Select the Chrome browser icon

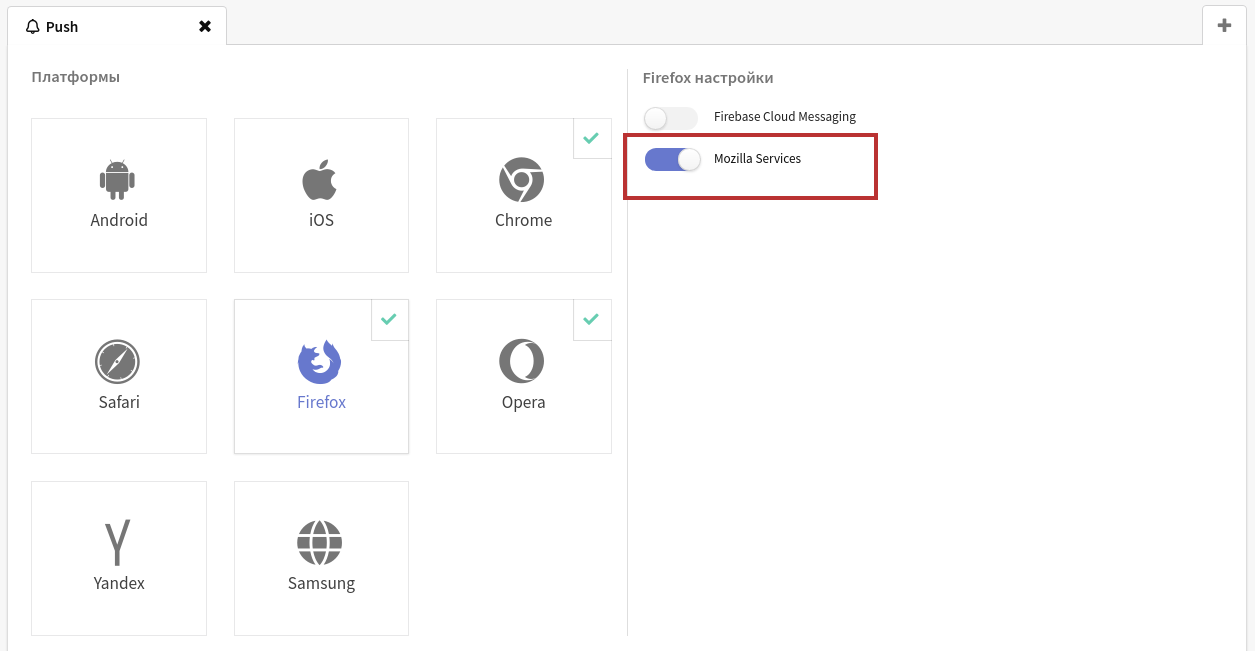[522, 180]
